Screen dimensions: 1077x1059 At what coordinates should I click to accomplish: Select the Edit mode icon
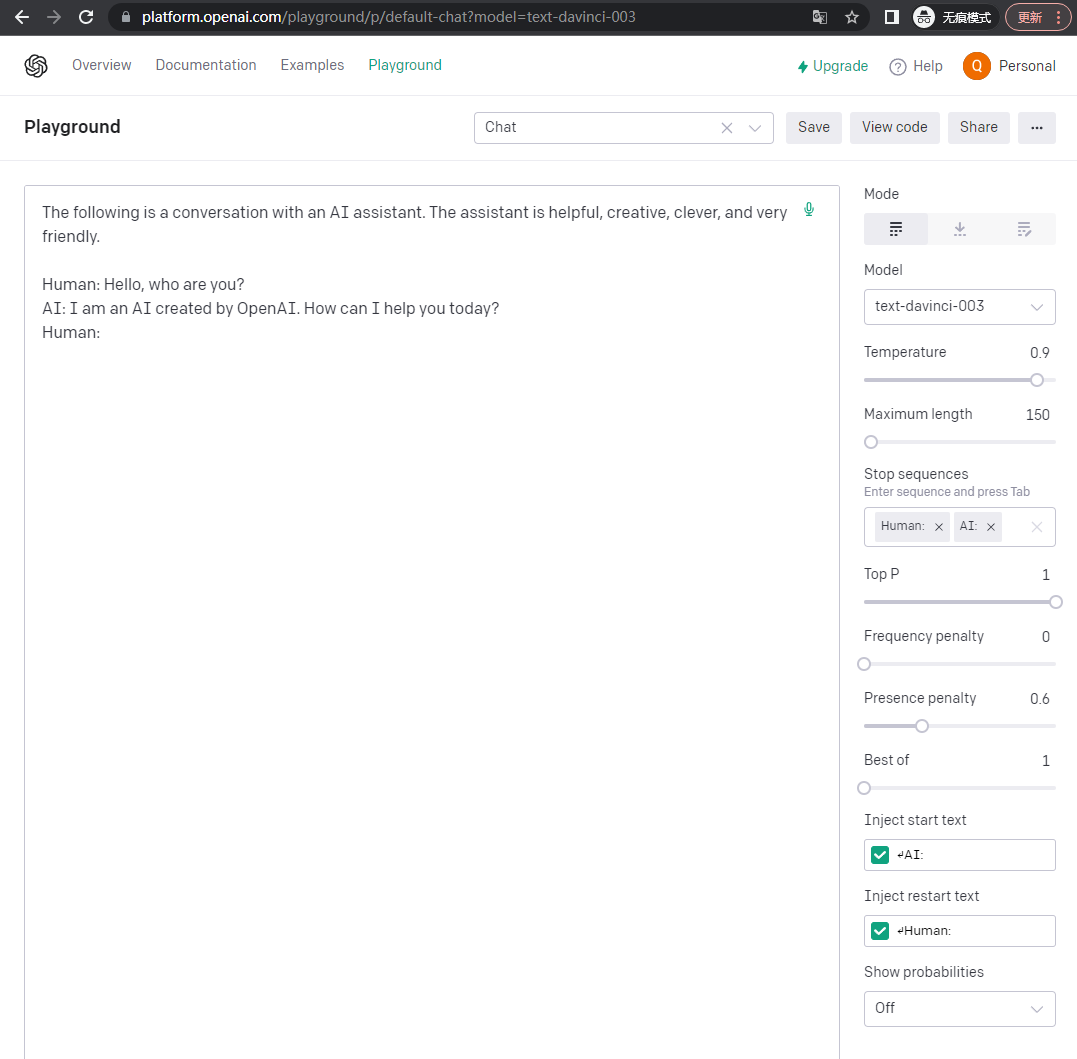[x=1024, y=230]
